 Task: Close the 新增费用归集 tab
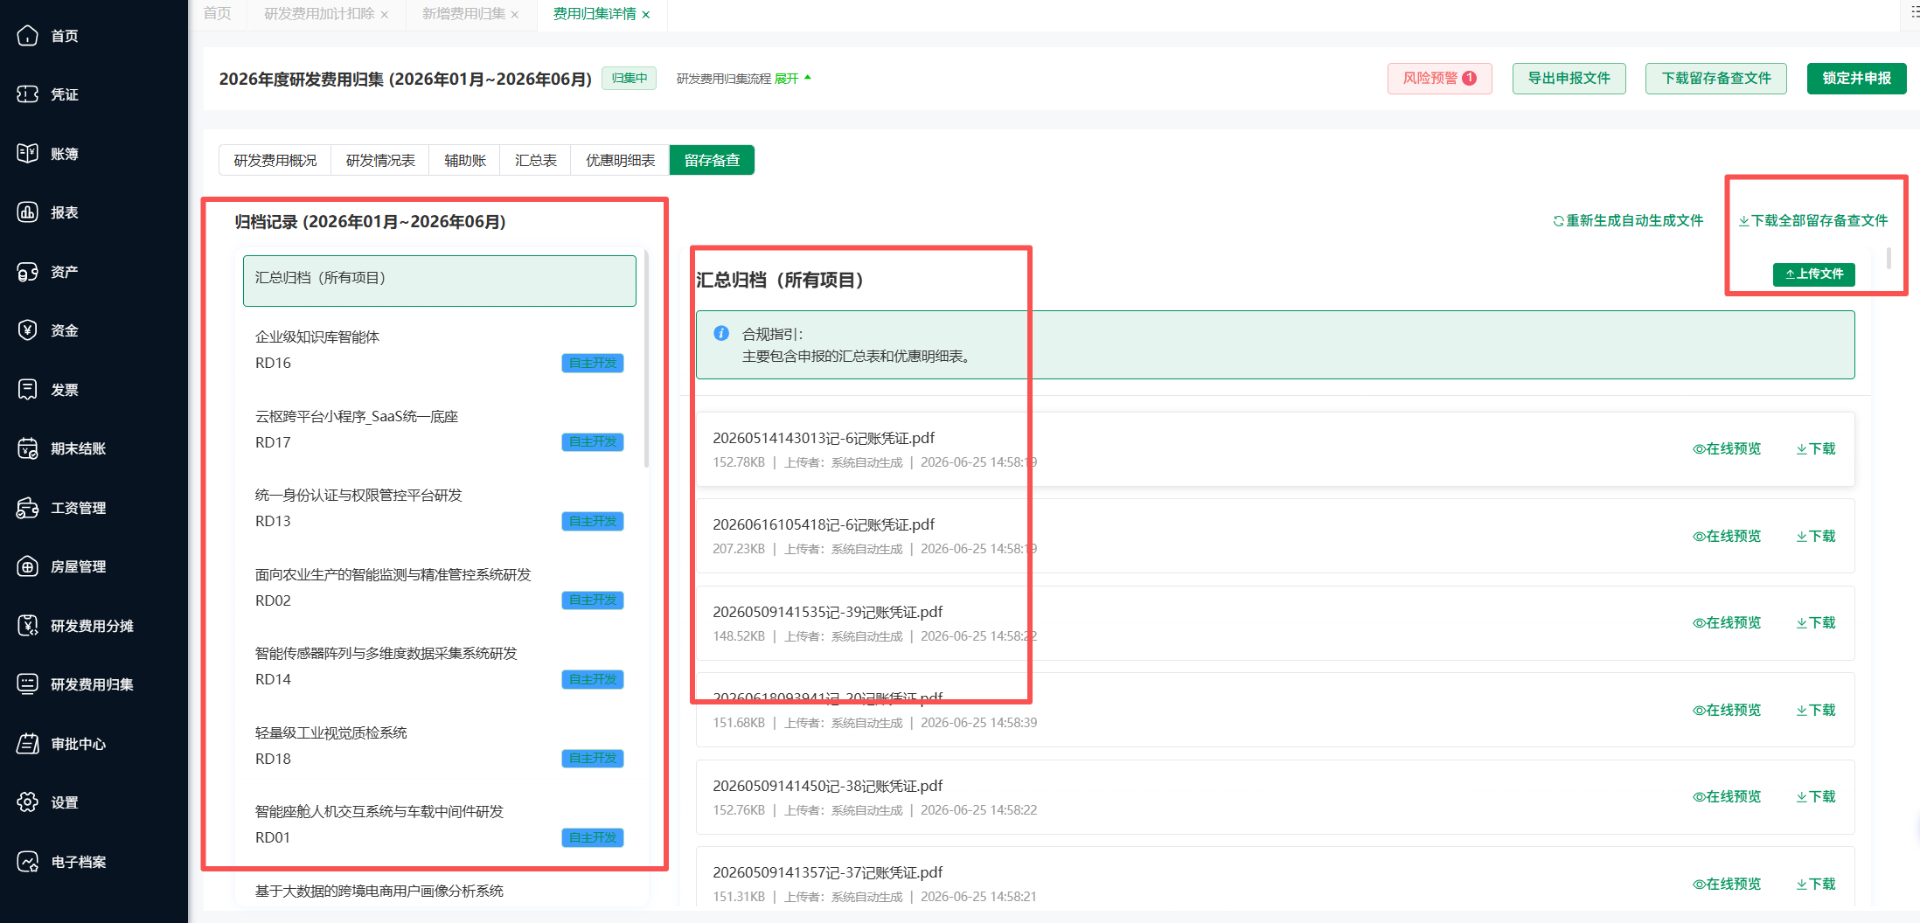515,14
